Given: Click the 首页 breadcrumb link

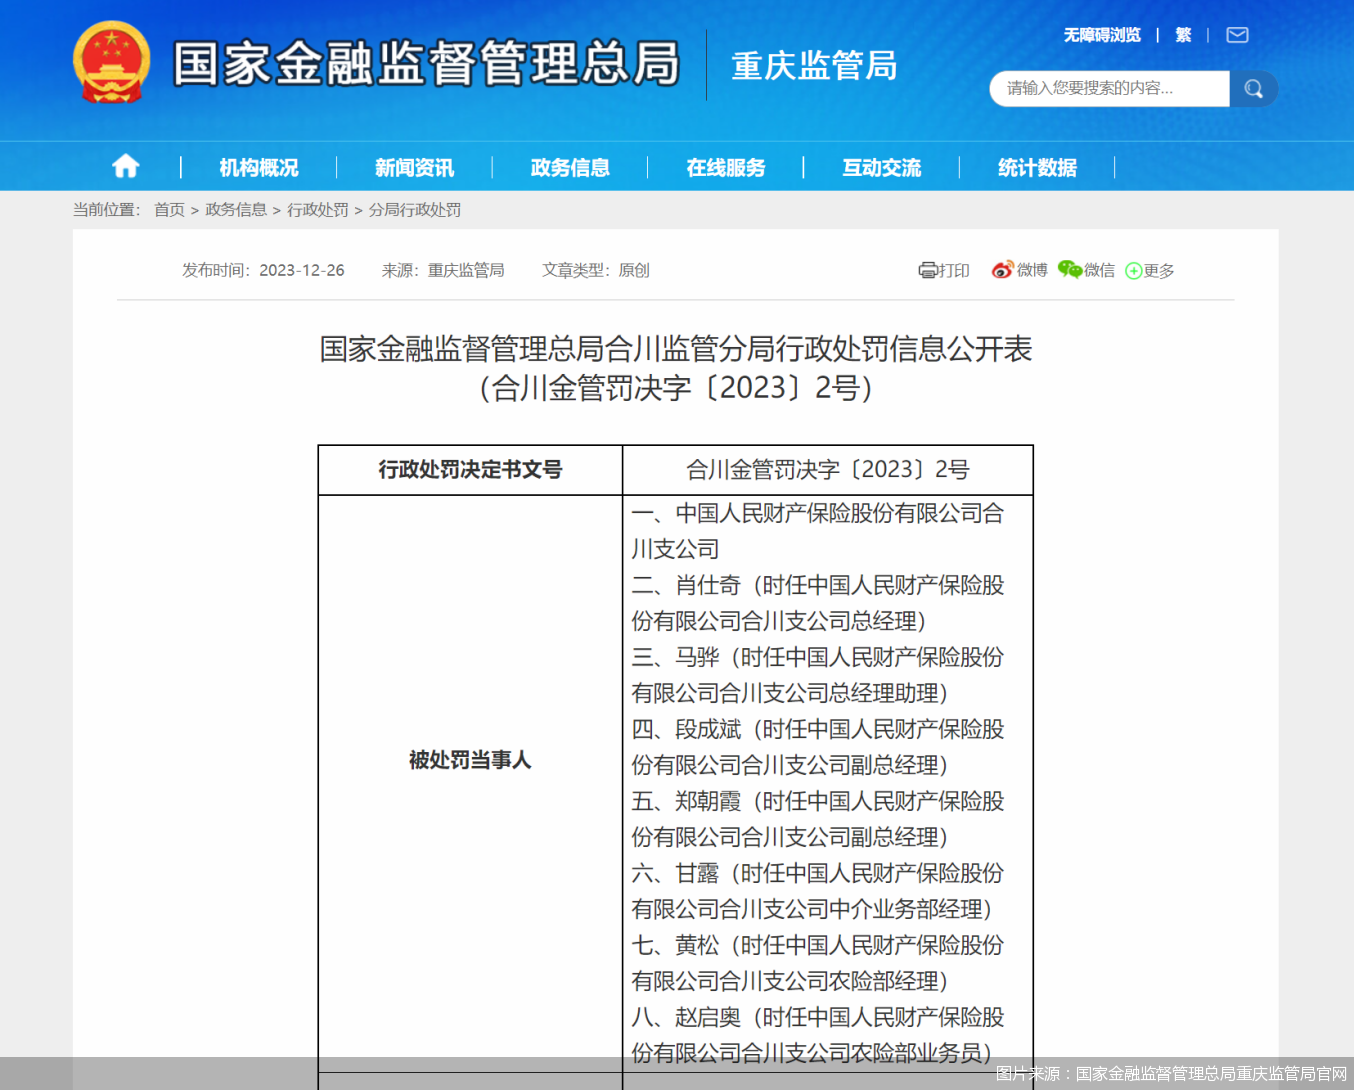Looking at the screenshot, I should [168, 211].
